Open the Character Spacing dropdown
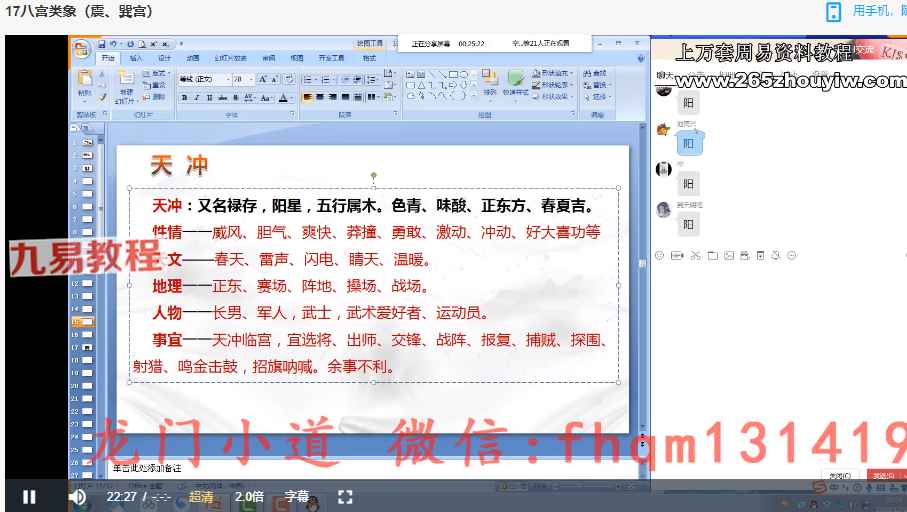907x512 pixels. pyautogui.click(x=249, y=97)
